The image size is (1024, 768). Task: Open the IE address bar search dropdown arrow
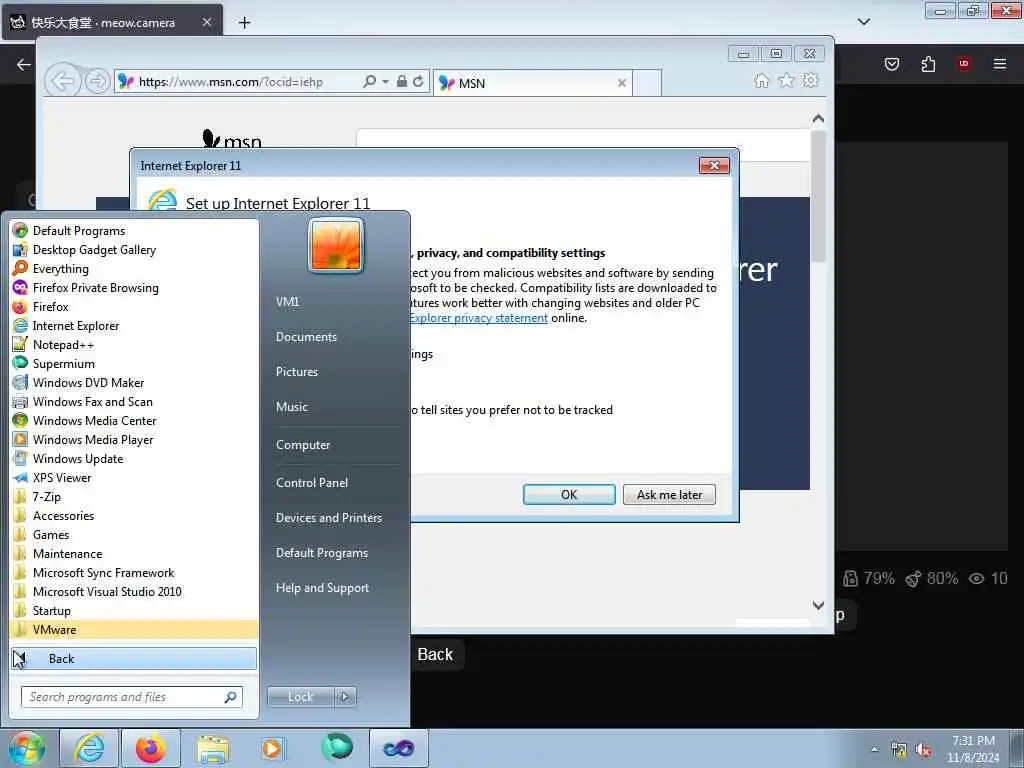click(385, 82)
